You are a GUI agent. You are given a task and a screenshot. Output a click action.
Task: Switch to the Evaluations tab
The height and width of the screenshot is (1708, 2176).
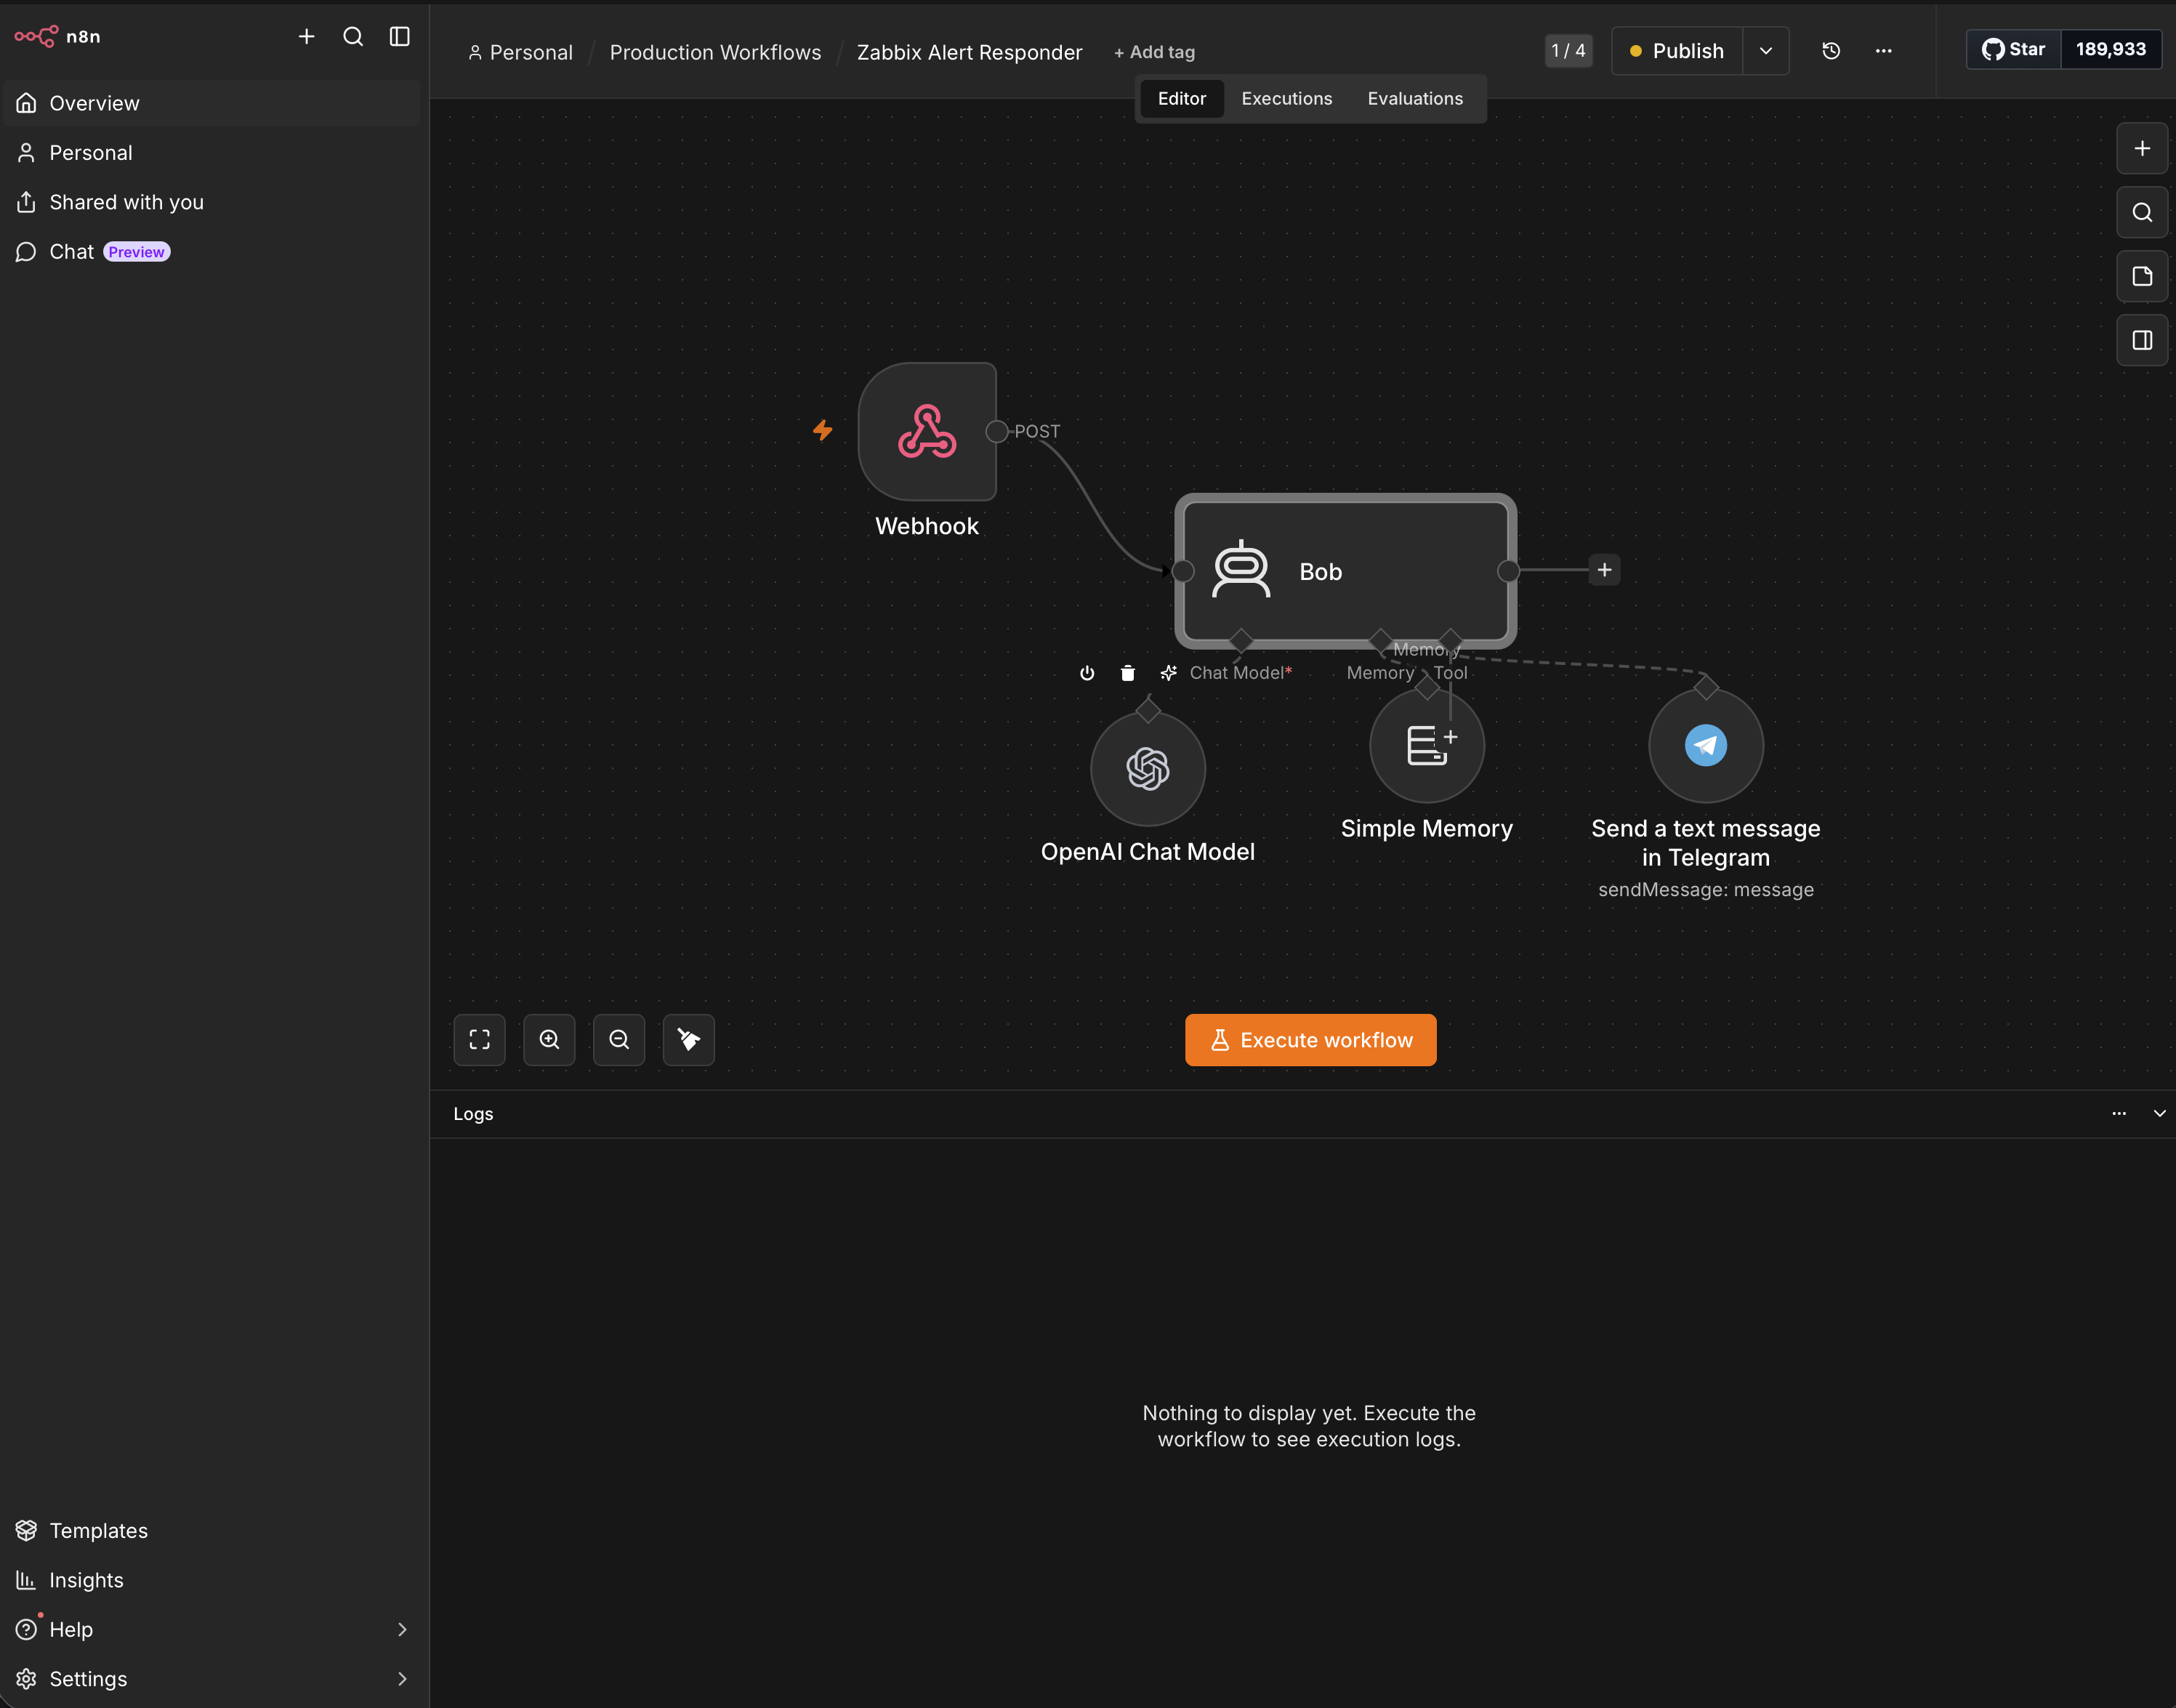(x=1415, y=99)
